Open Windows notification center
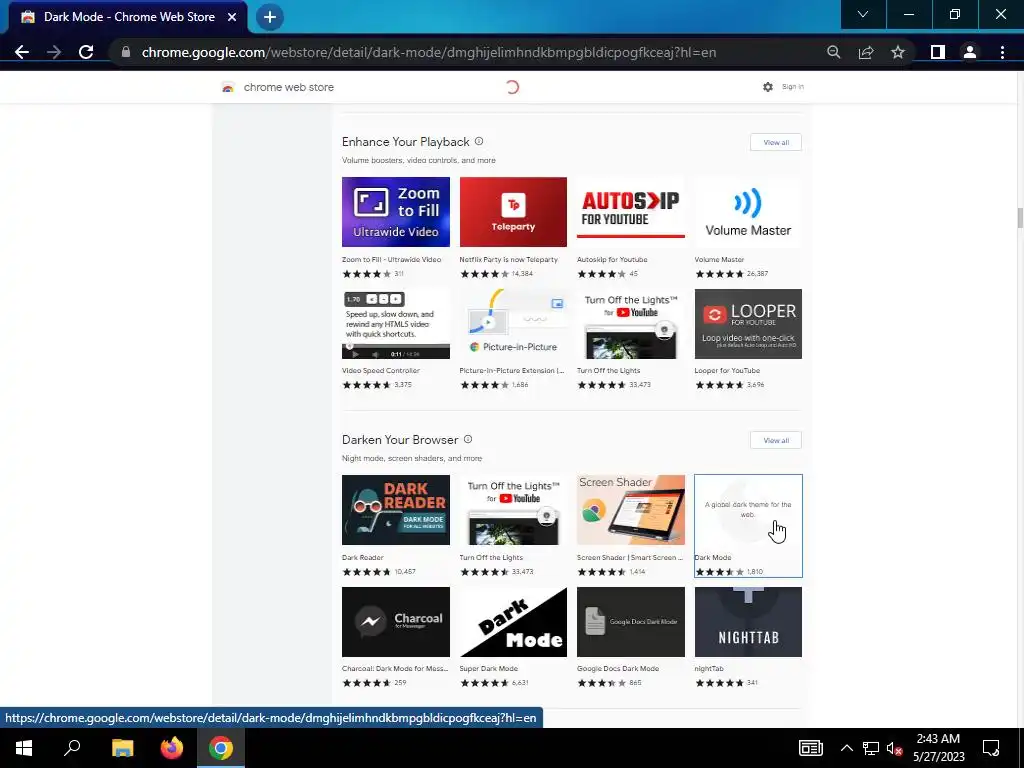The width and height of the screenshot is (1024, 768). pyautogui.click(x=991, y=748)
